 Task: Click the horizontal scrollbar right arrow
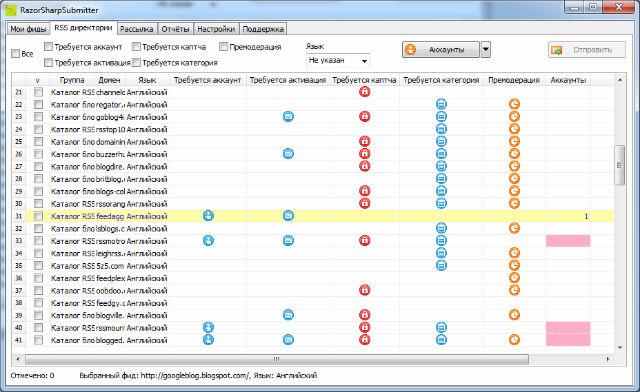608,359
